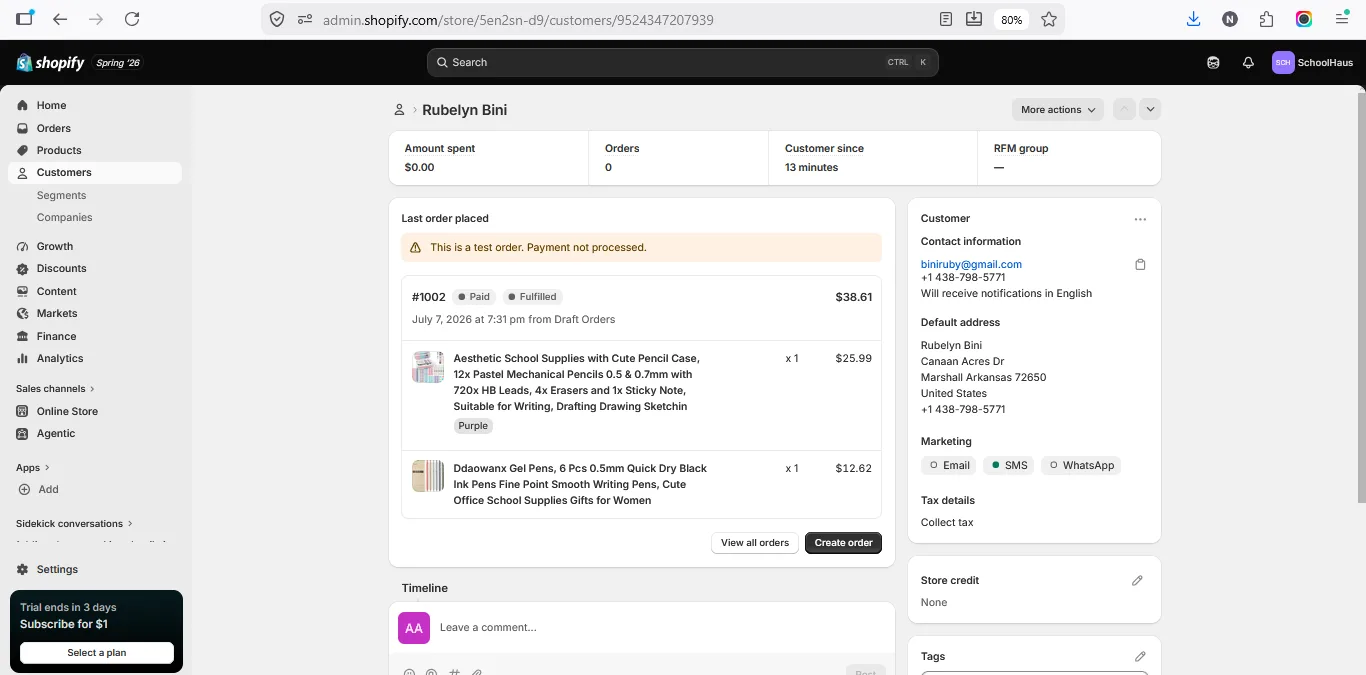Screen dimensions: 1366x675
Task: Toggle WhatsApp marketing subscription badge
Action: tap(1082, 465)
